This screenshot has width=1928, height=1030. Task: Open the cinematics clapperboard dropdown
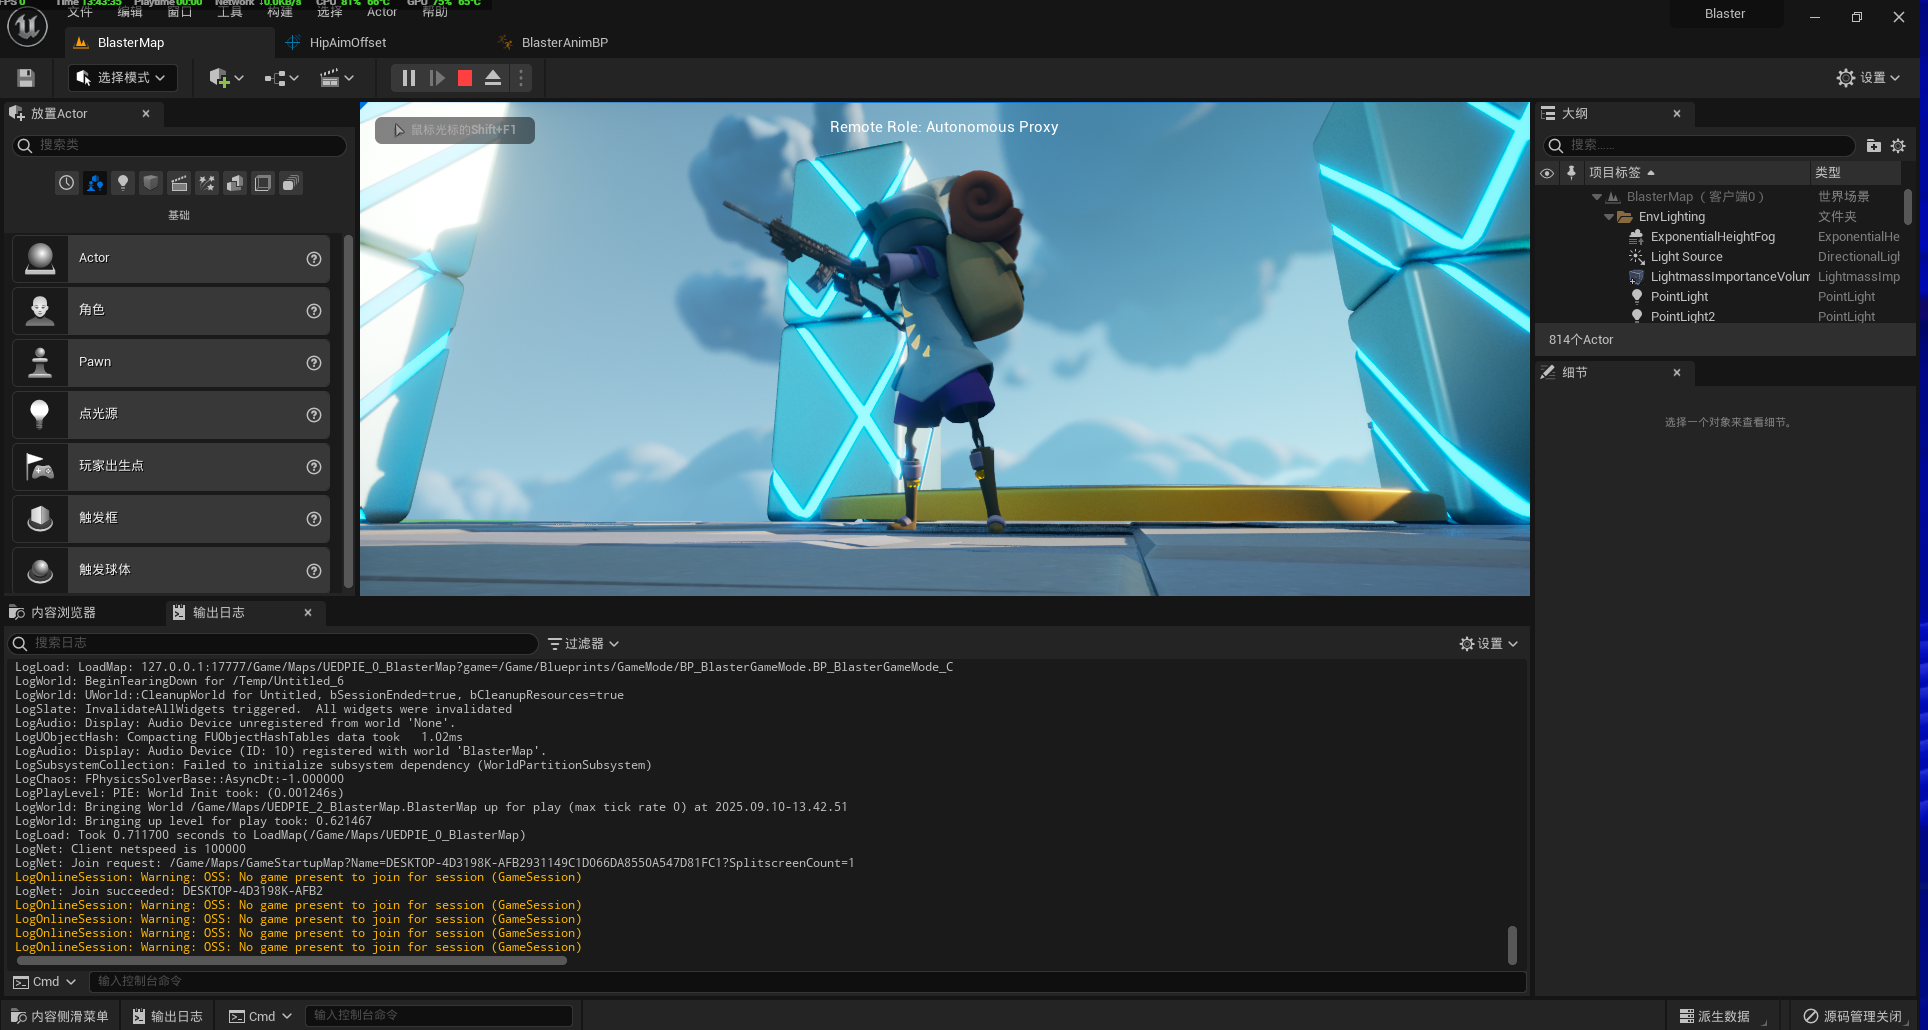pos(337,78)
